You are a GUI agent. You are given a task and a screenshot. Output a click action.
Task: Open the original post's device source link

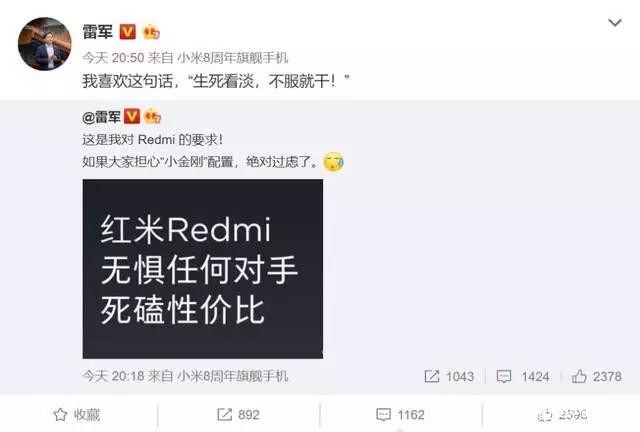(233, 376)
